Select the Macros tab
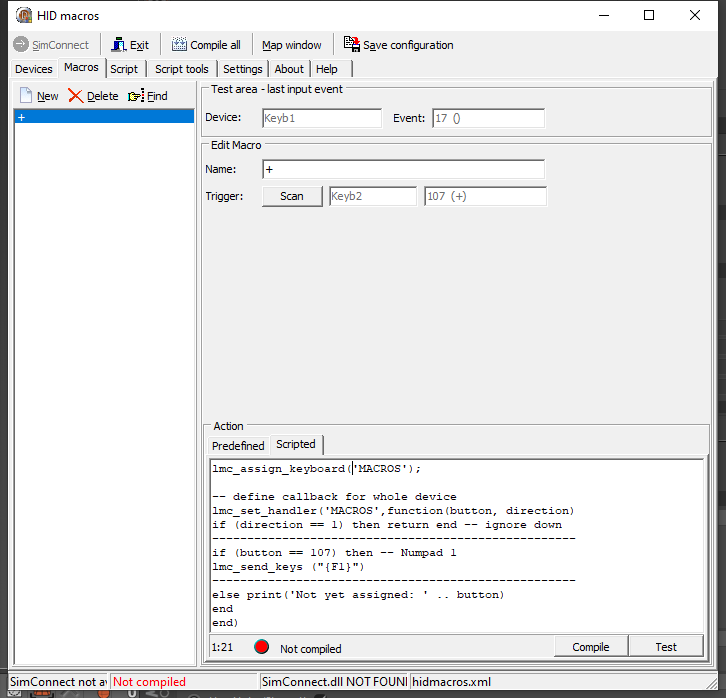 pos(81,68)
